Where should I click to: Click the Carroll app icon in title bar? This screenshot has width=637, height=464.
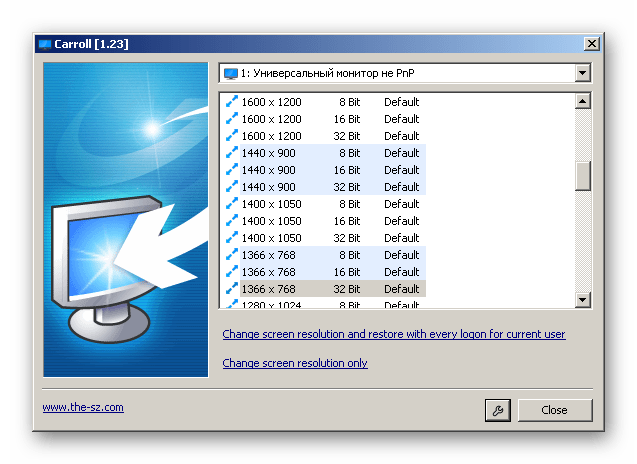click(x=45, y=45)
